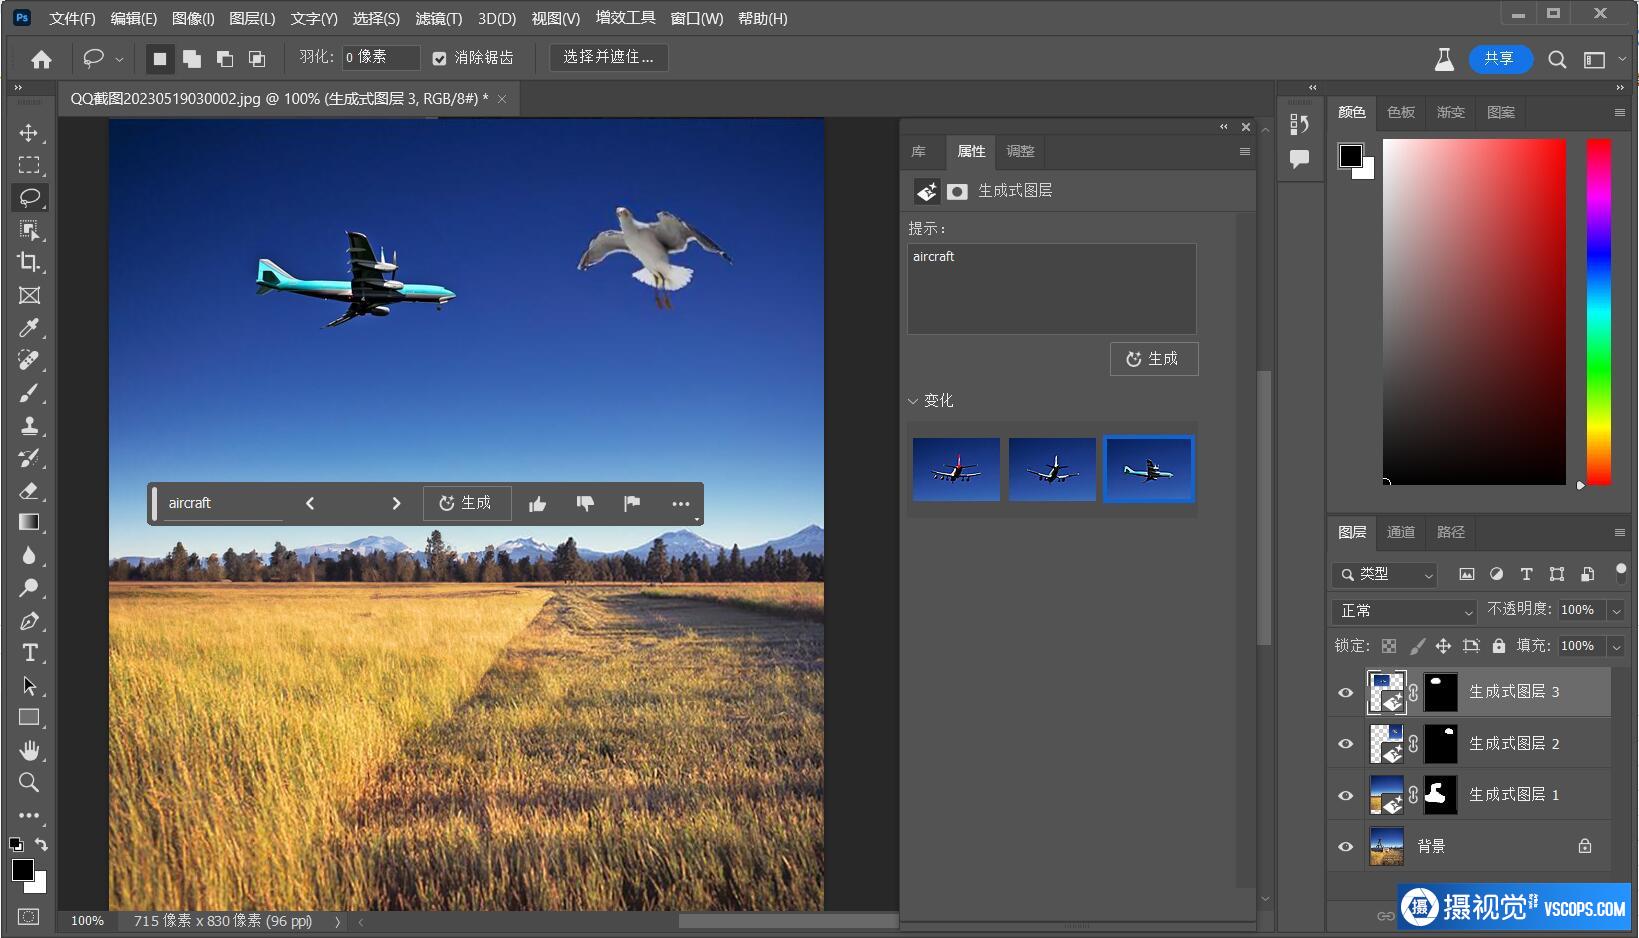Screen dimensions: 1639x938
Task: Click the vertical hue spectrum slider
Action: pyautogui.click(x=1598, y=312)
